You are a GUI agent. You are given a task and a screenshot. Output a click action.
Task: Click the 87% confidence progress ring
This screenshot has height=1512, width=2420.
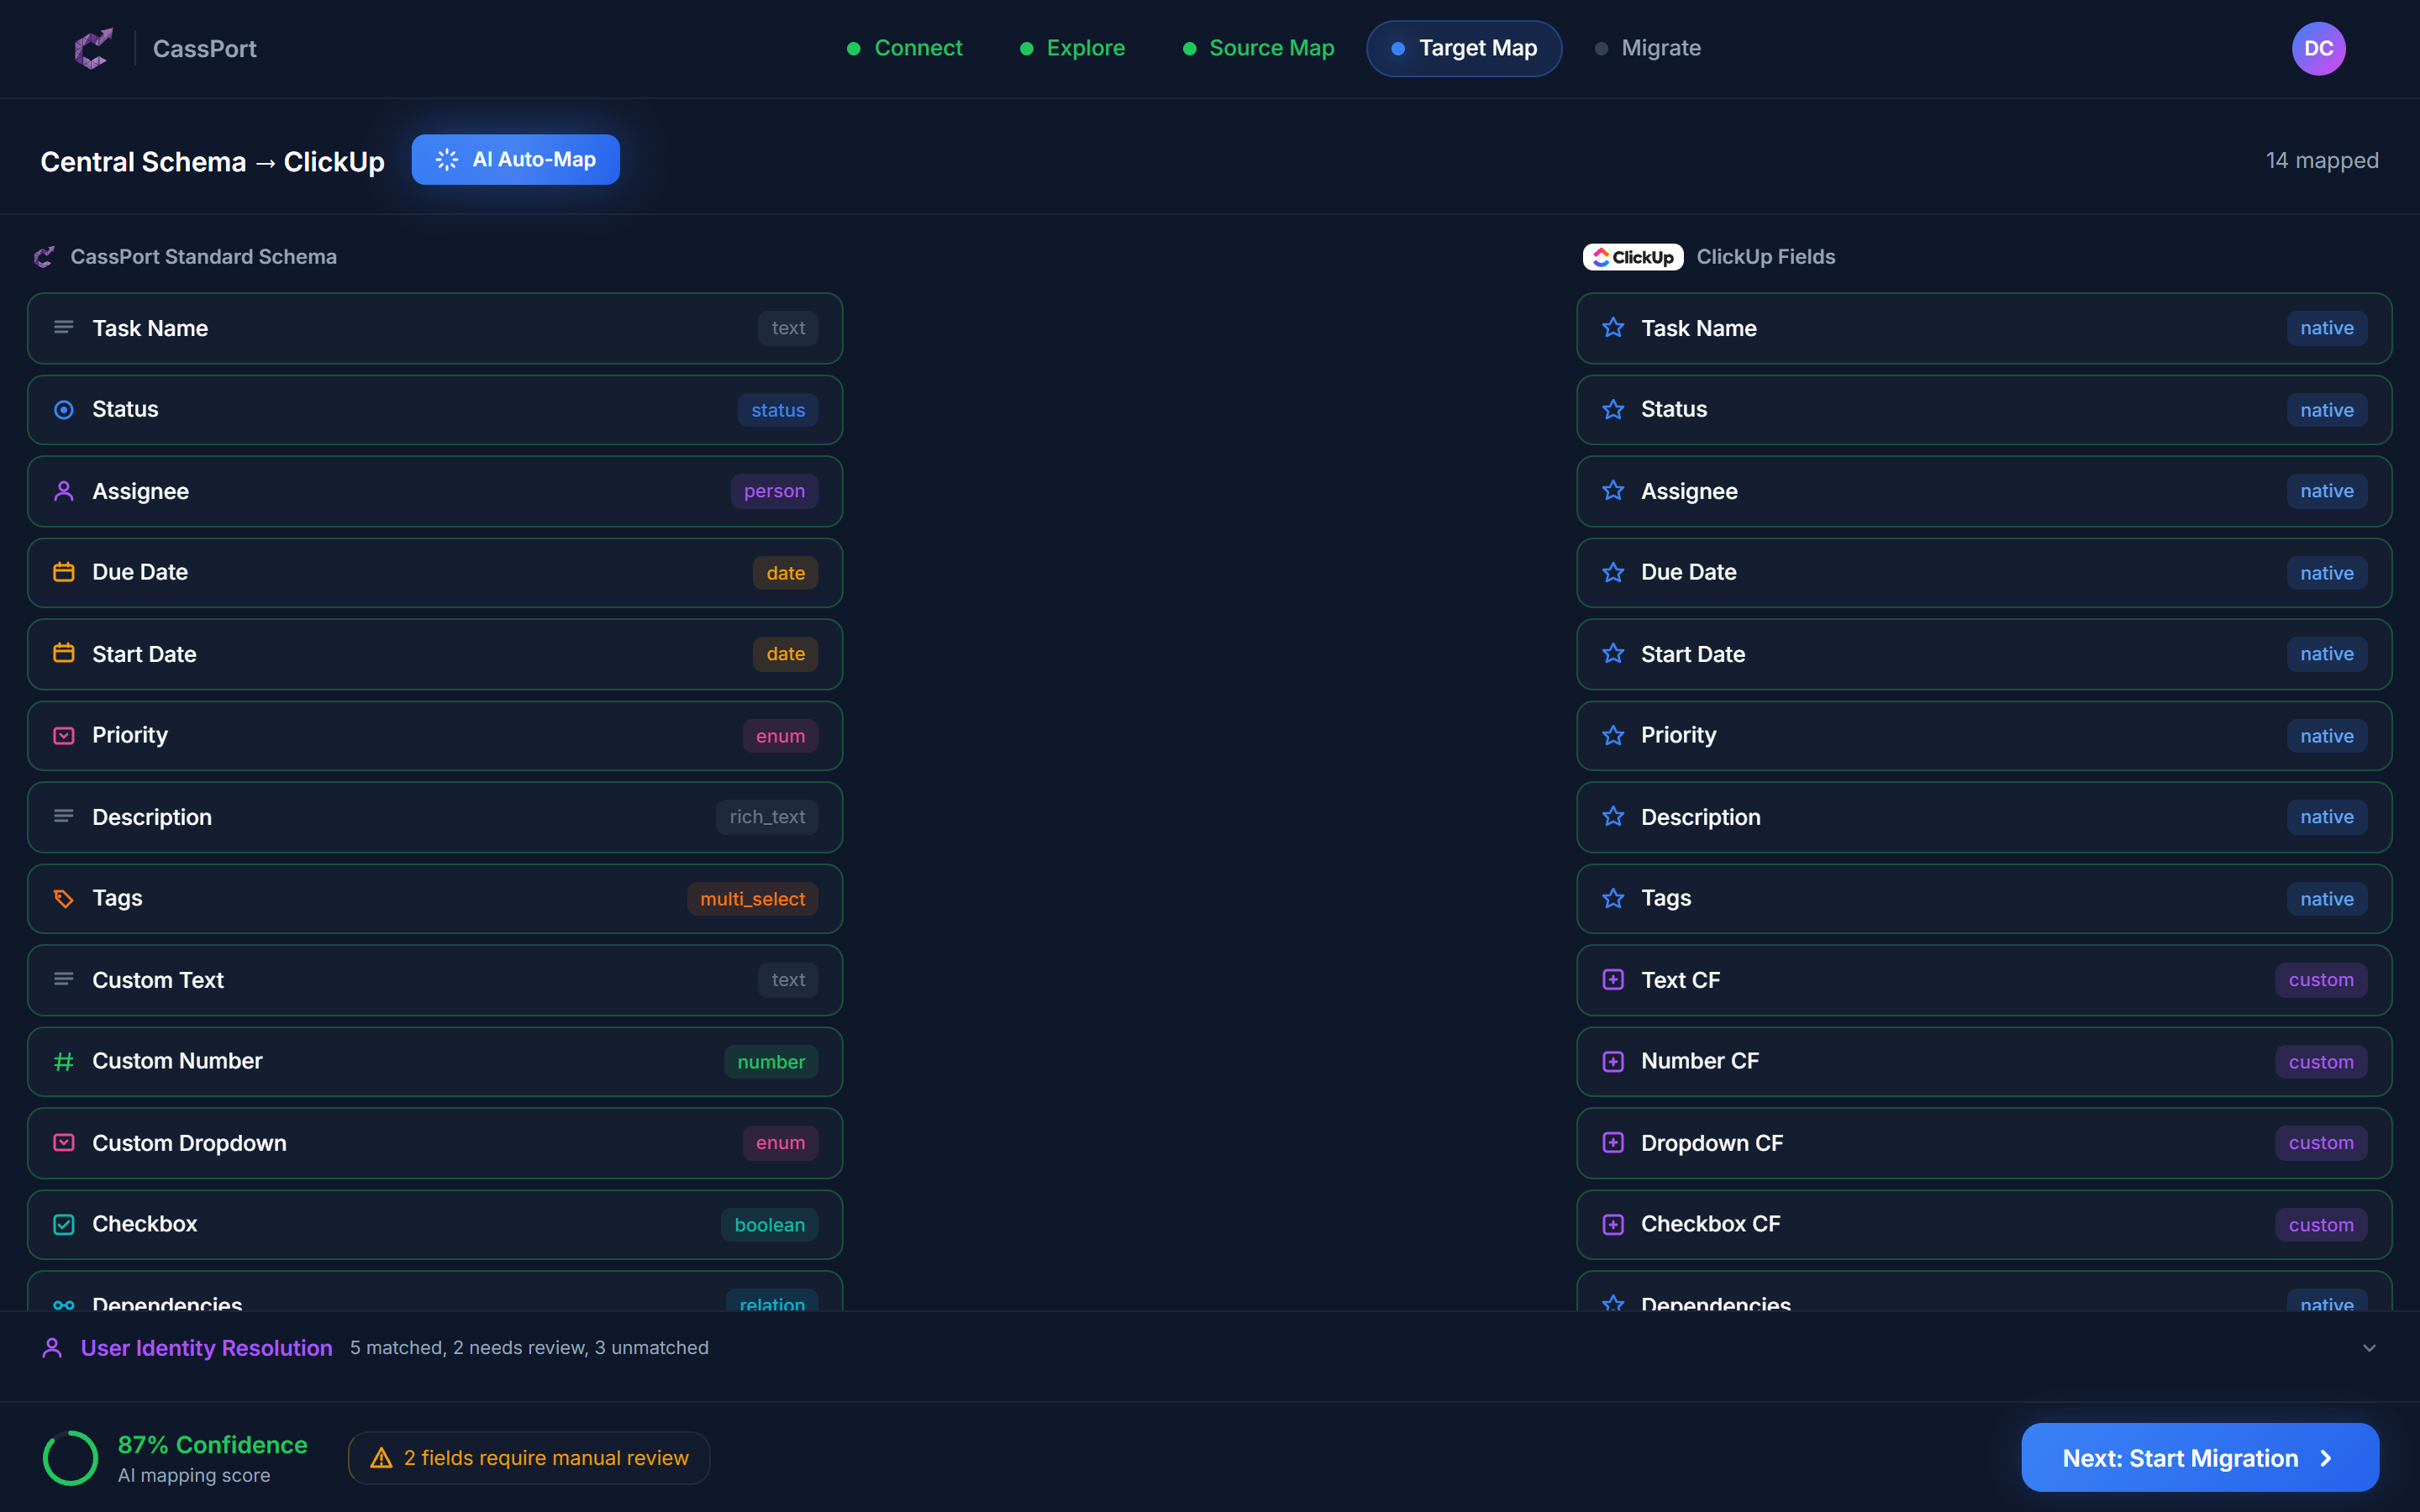coord(70,1457)
